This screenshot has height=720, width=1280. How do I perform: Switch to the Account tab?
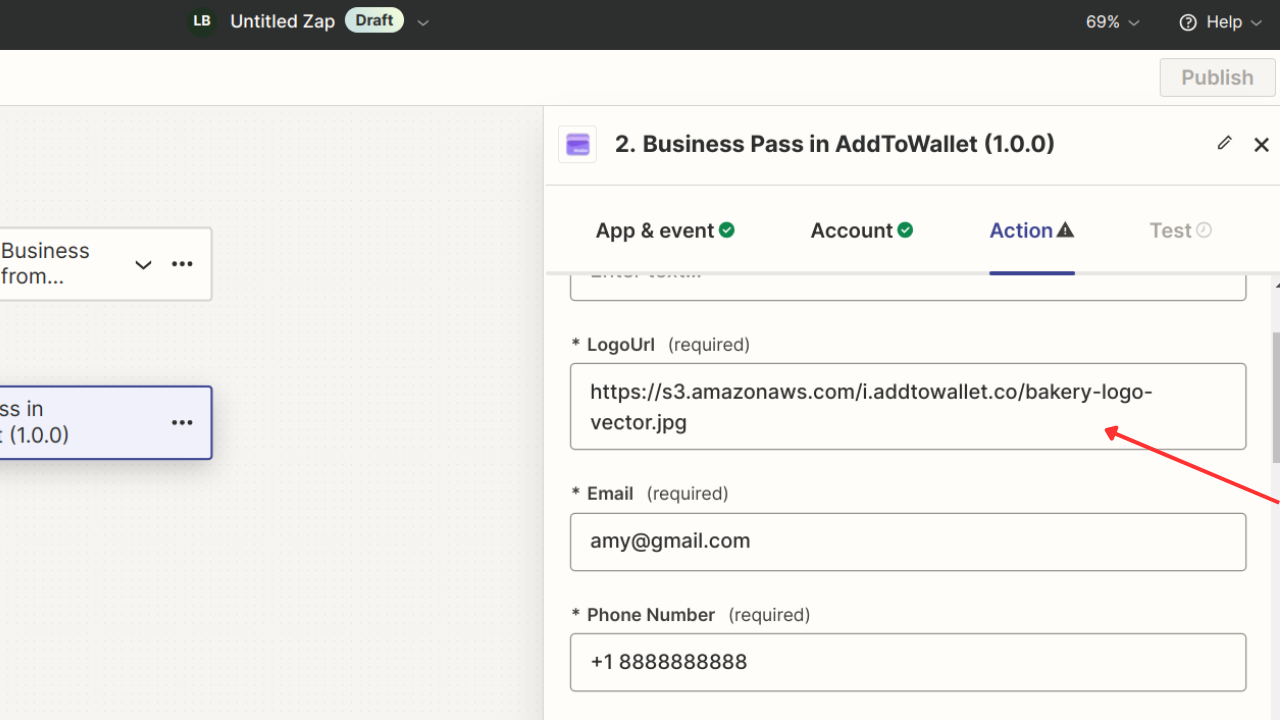tap(851, 229)
